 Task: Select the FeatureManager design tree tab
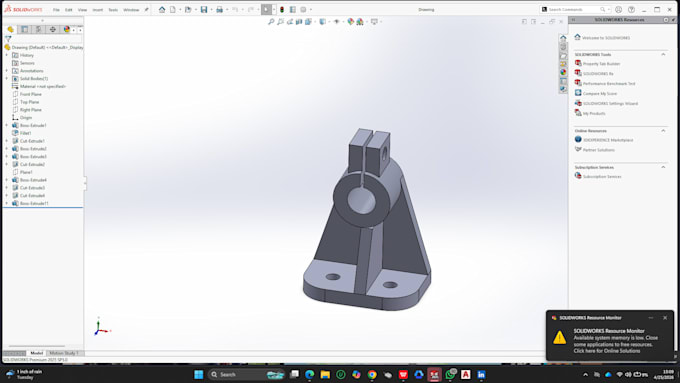pyautogui.click(x=10, y=29)
